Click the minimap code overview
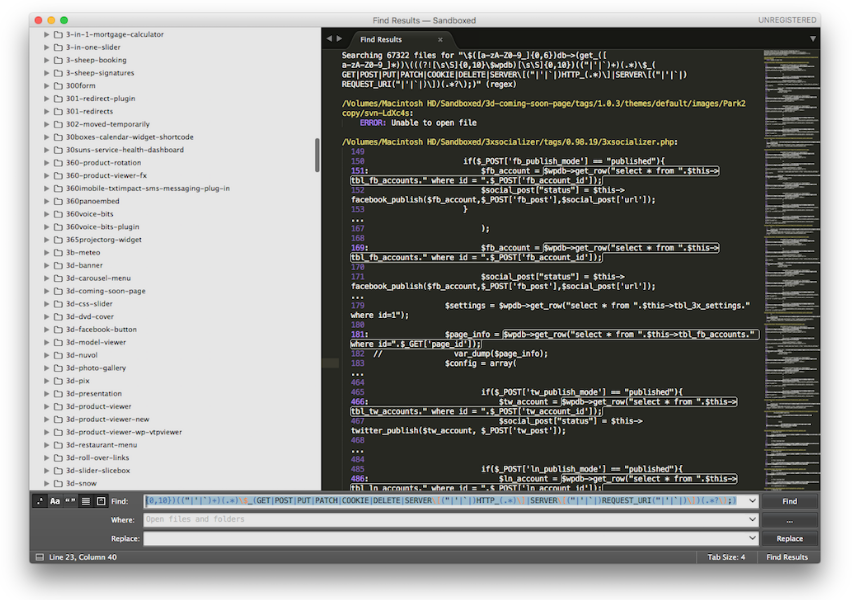The width and height of the screenshot is (867, 600). pyautogui.click(x=791, y=269)
